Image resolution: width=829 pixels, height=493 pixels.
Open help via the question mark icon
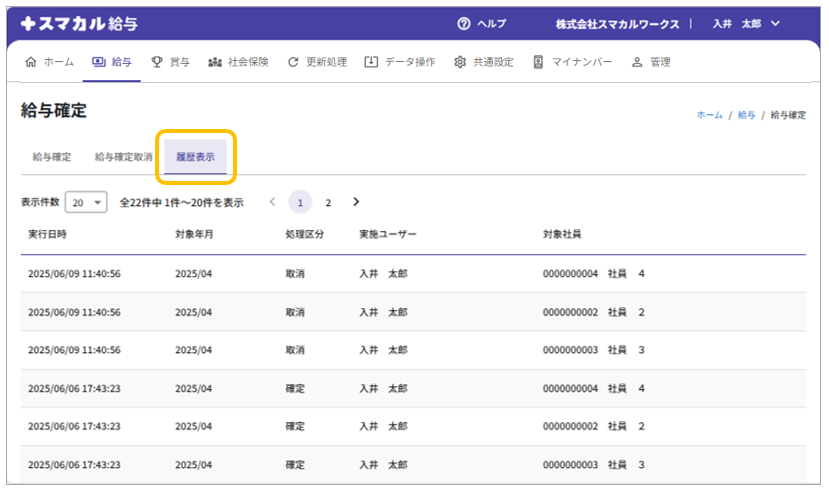point(463,23)
